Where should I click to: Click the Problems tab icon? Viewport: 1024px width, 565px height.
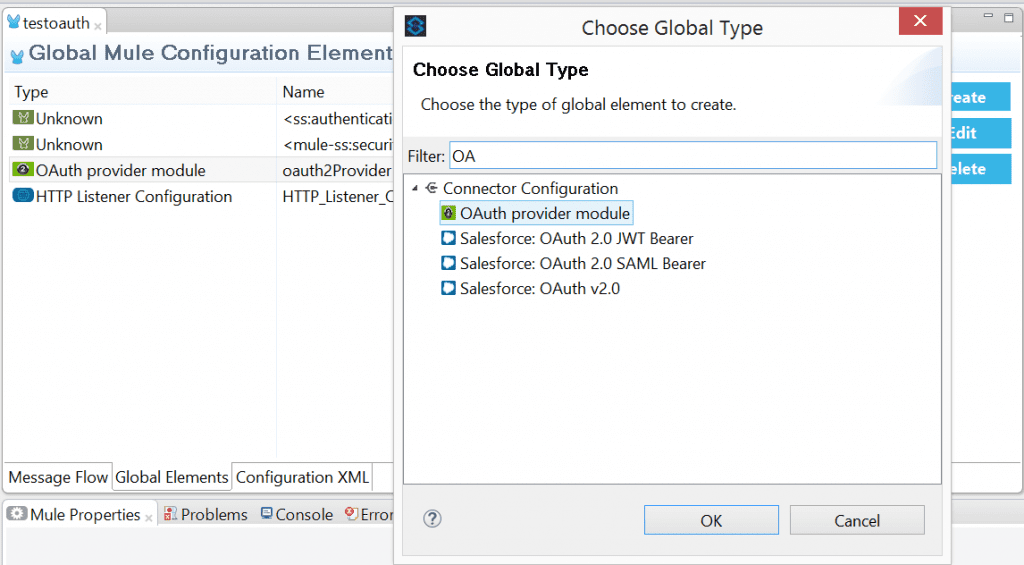170,514
